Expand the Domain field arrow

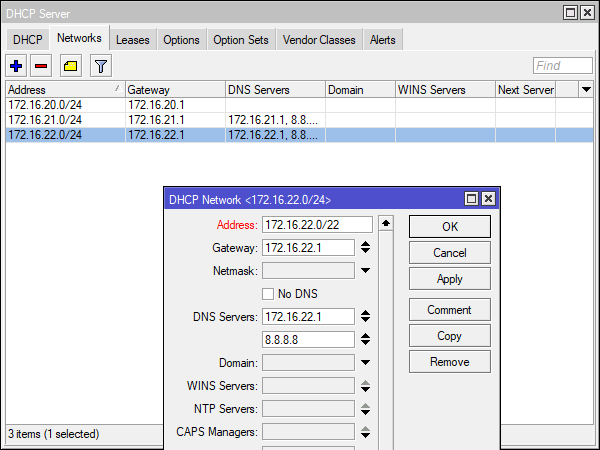pyautogui.click(x=365, y=362)
